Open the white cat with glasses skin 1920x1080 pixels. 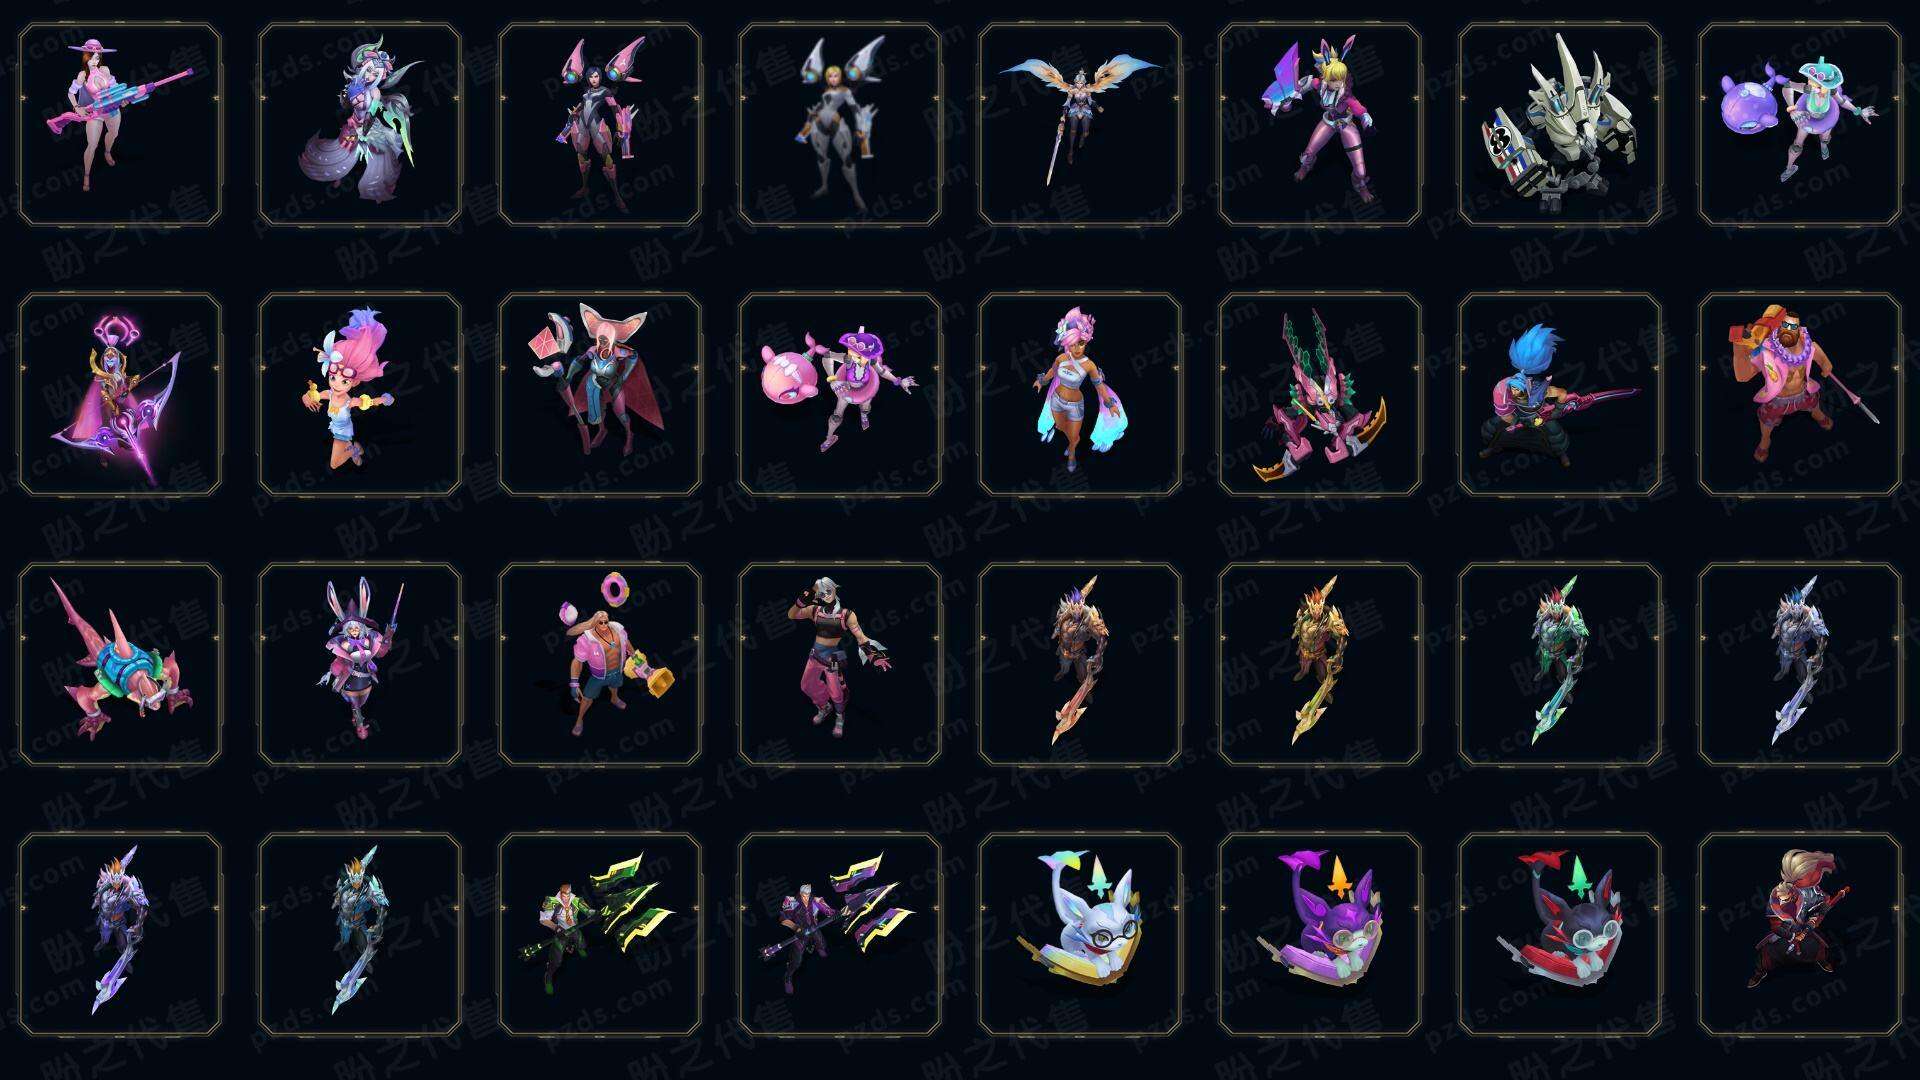point(1080,934)
